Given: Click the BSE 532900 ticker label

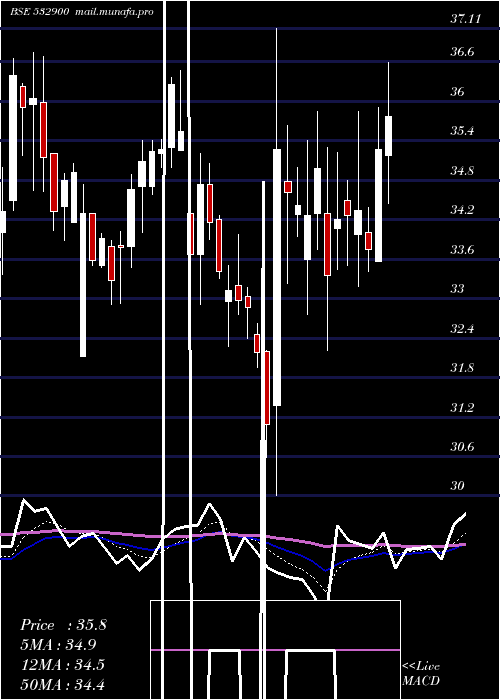Looking at the screenshot, I should click(x=39, y=12).
